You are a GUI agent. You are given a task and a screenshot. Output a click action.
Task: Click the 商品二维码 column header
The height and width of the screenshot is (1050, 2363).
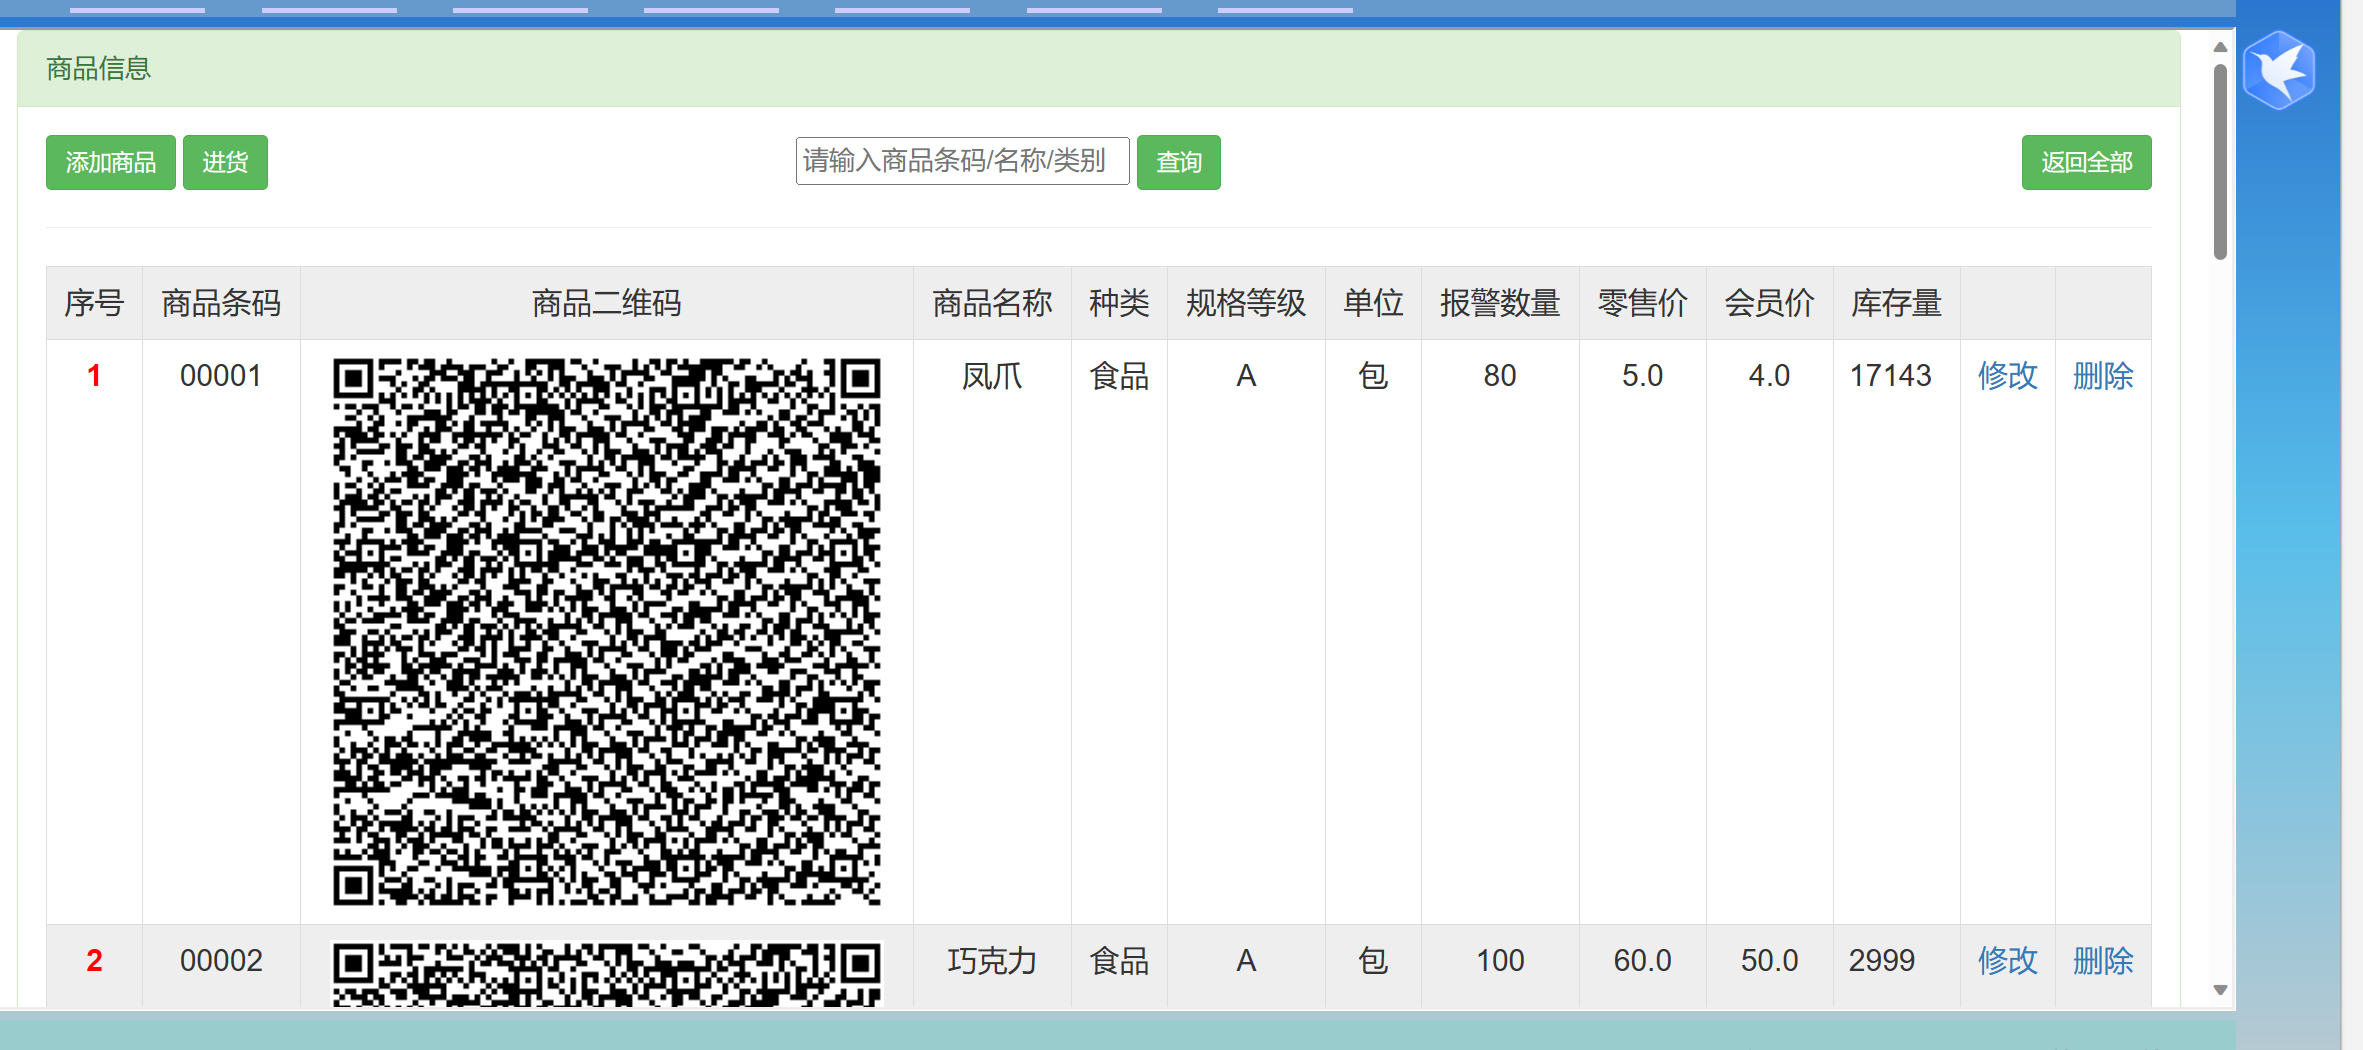(x=607, y=303)
